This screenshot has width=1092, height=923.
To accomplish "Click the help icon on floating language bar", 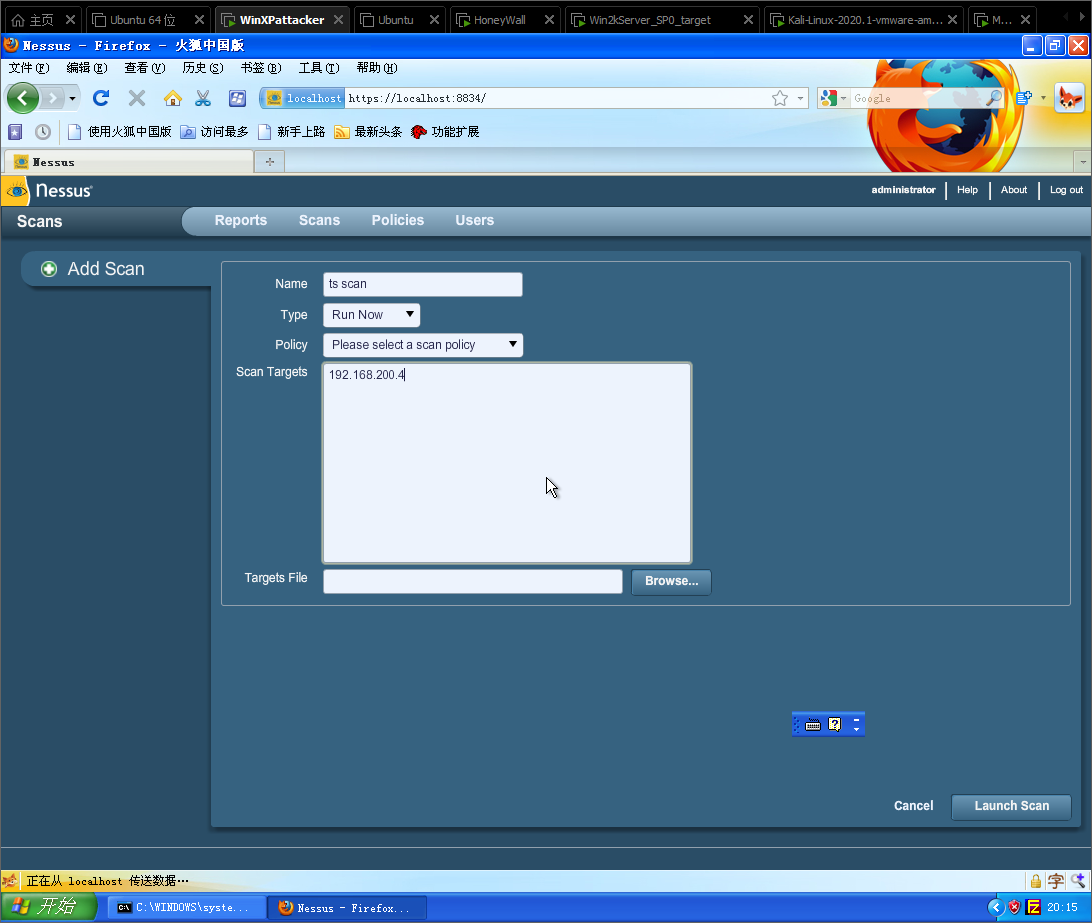I will (834, 725).
